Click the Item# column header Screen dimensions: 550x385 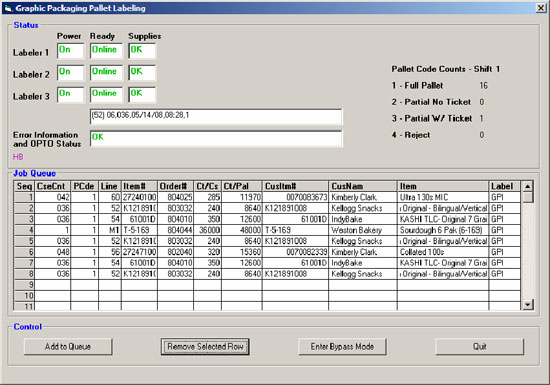click(139, 186)
